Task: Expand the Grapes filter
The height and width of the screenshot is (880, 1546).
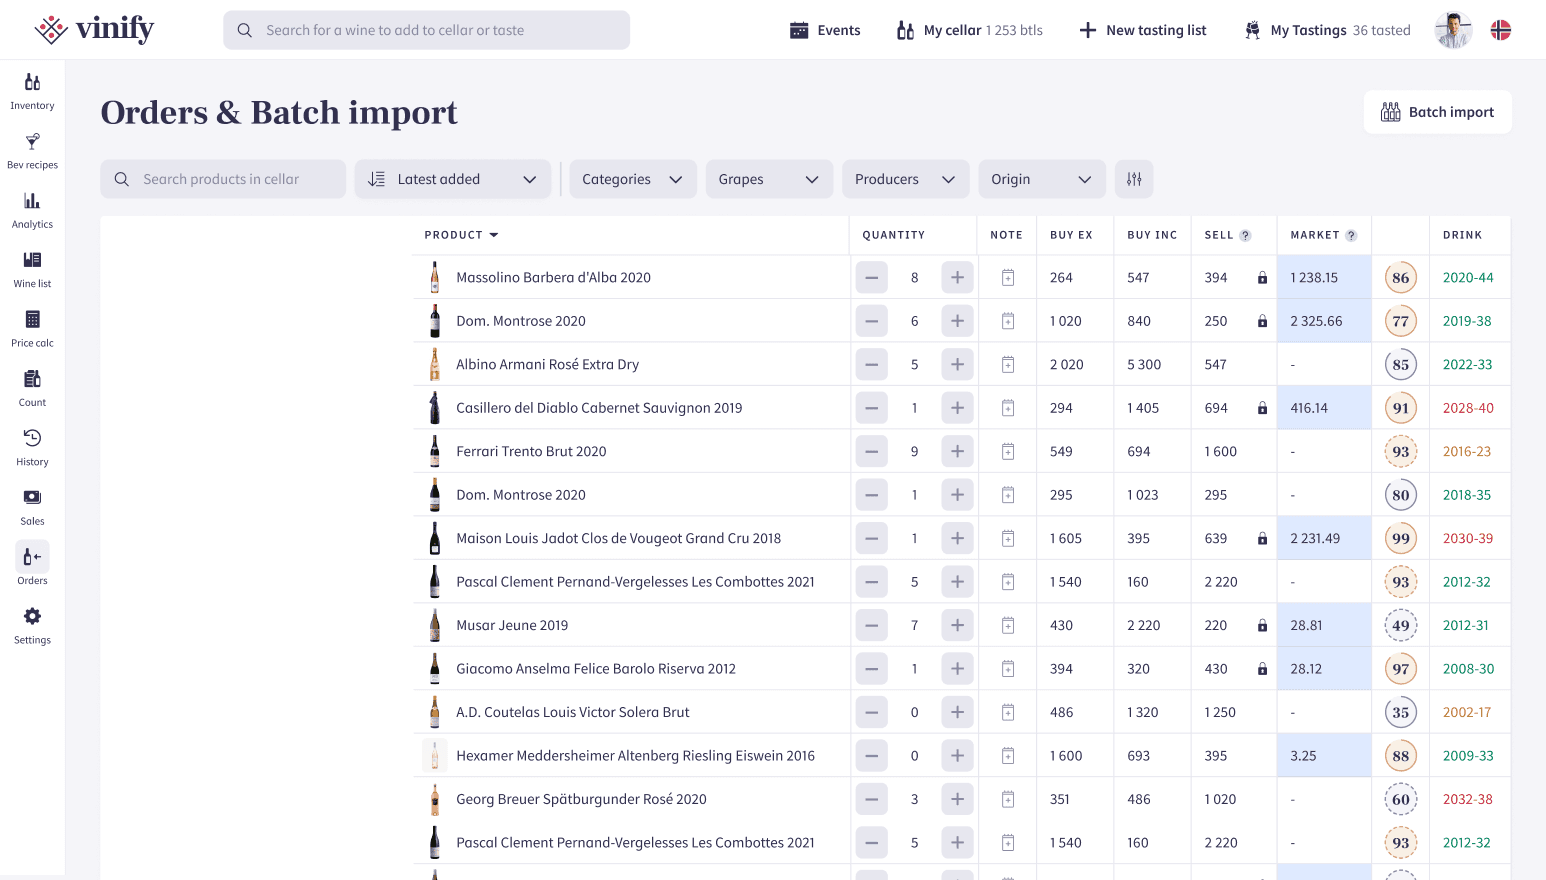Action: click(x=769, y=179)
